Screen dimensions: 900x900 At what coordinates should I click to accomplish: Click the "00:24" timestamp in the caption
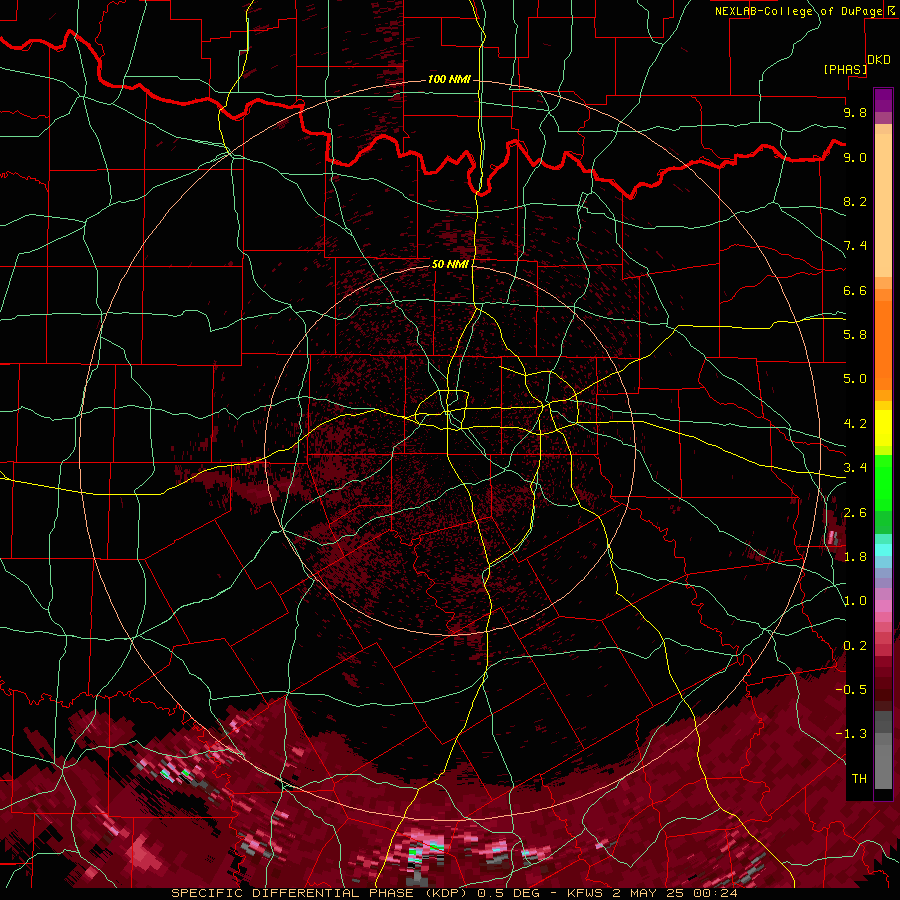click(717, 893)
